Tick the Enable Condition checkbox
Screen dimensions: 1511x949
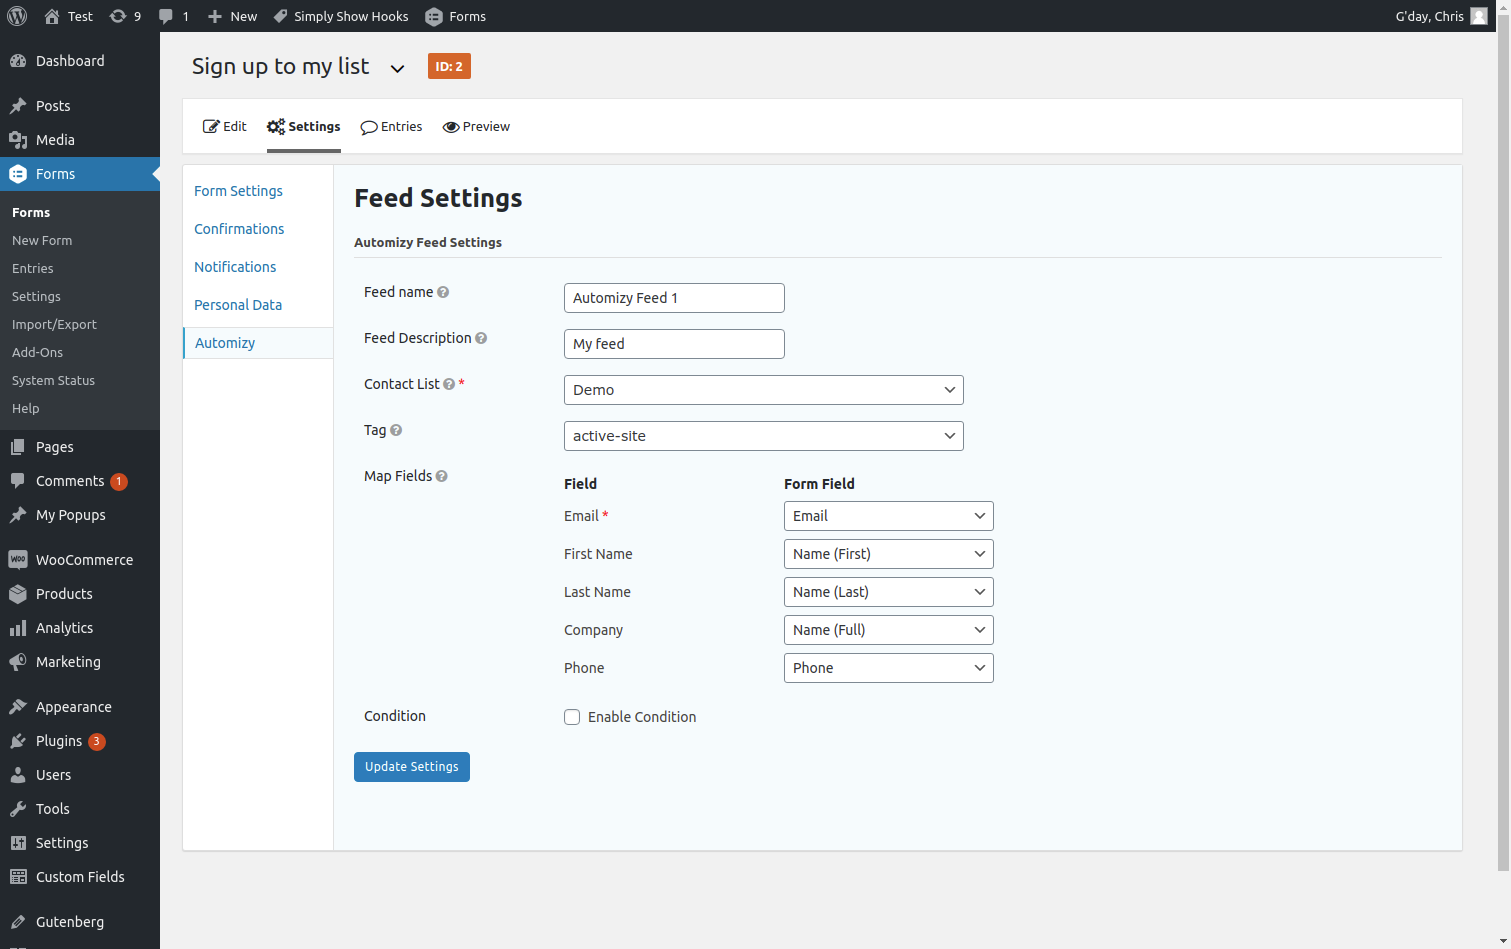pyautogui.click(x=572, y=717)
